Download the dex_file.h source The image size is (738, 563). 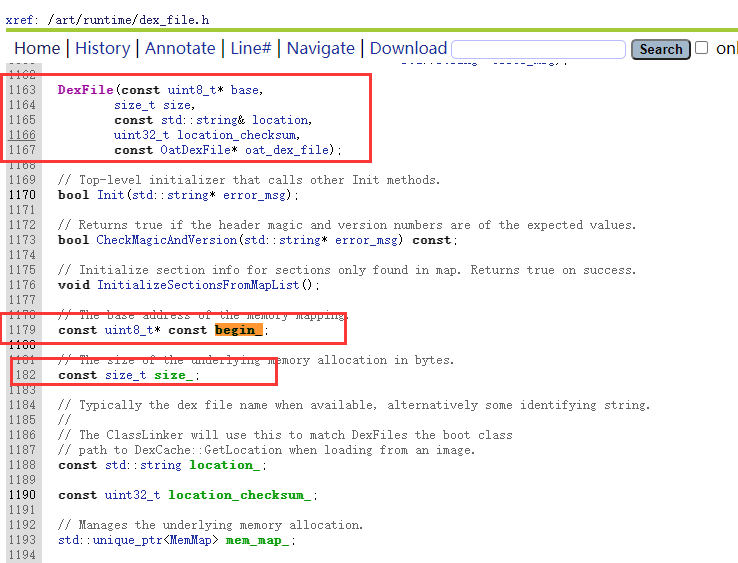[408, 48]
